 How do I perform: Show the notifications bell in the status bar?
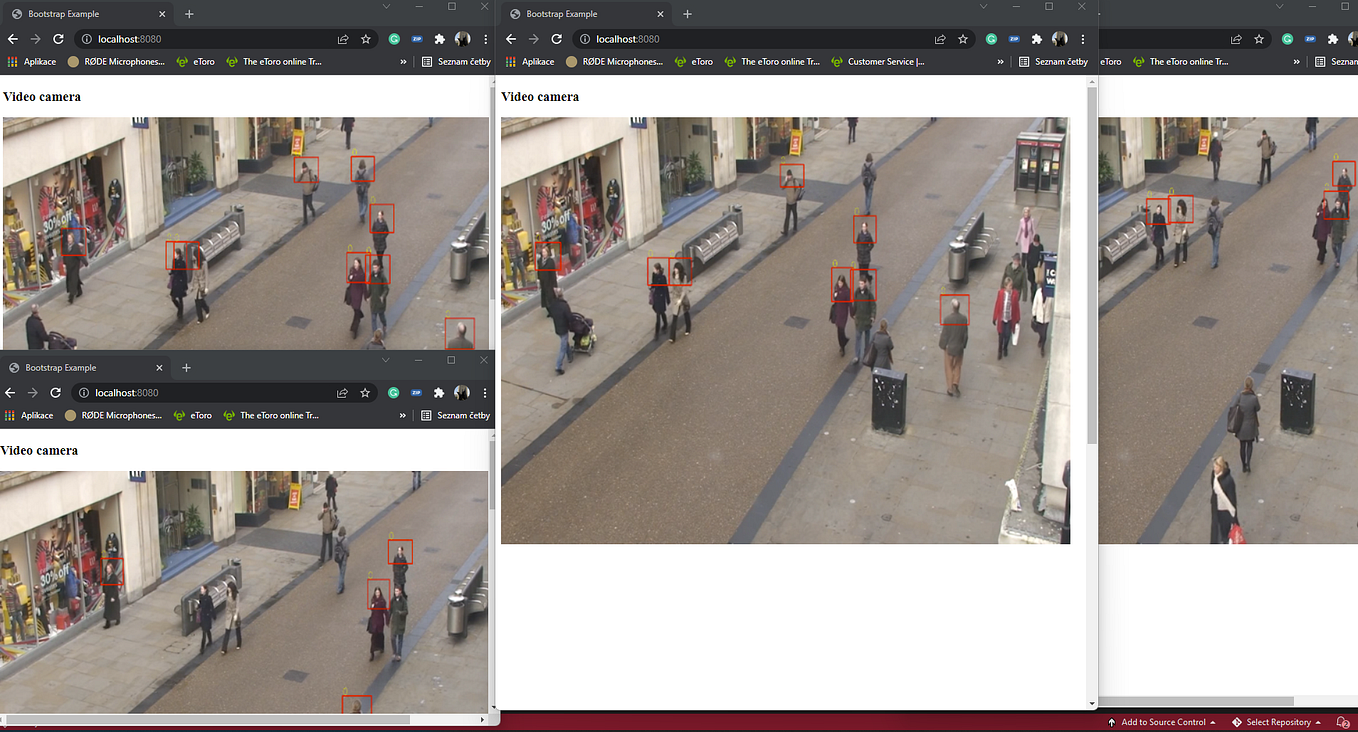1343,722
